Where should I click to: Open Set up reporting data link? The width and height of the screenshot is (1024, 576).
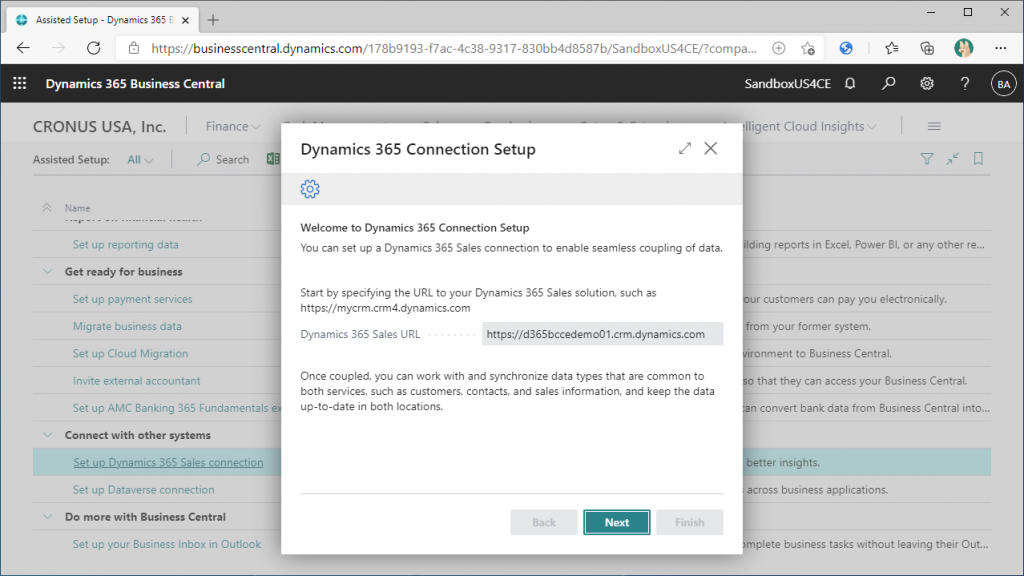pyautogui.click(x=125, y=244)
